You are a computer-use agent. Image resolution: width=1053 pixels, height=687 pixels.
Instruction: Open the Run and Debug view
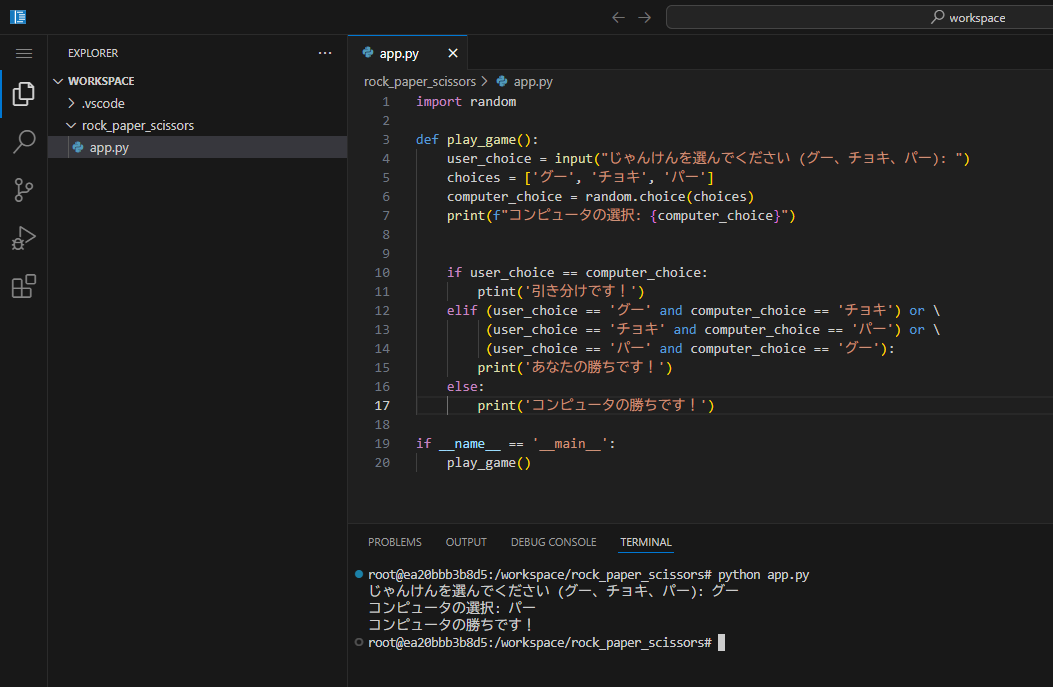(x=23, y=238)
